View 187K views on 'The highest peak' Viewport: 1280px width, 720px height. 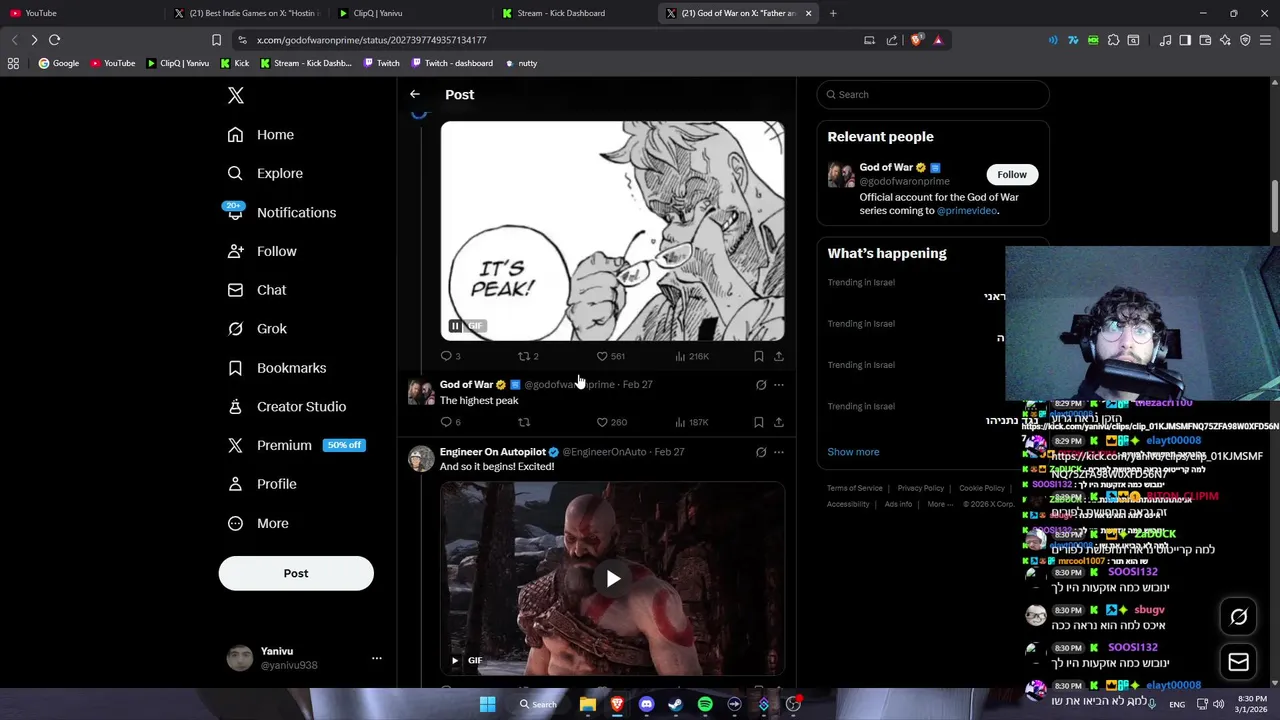(x=691, y=422)
